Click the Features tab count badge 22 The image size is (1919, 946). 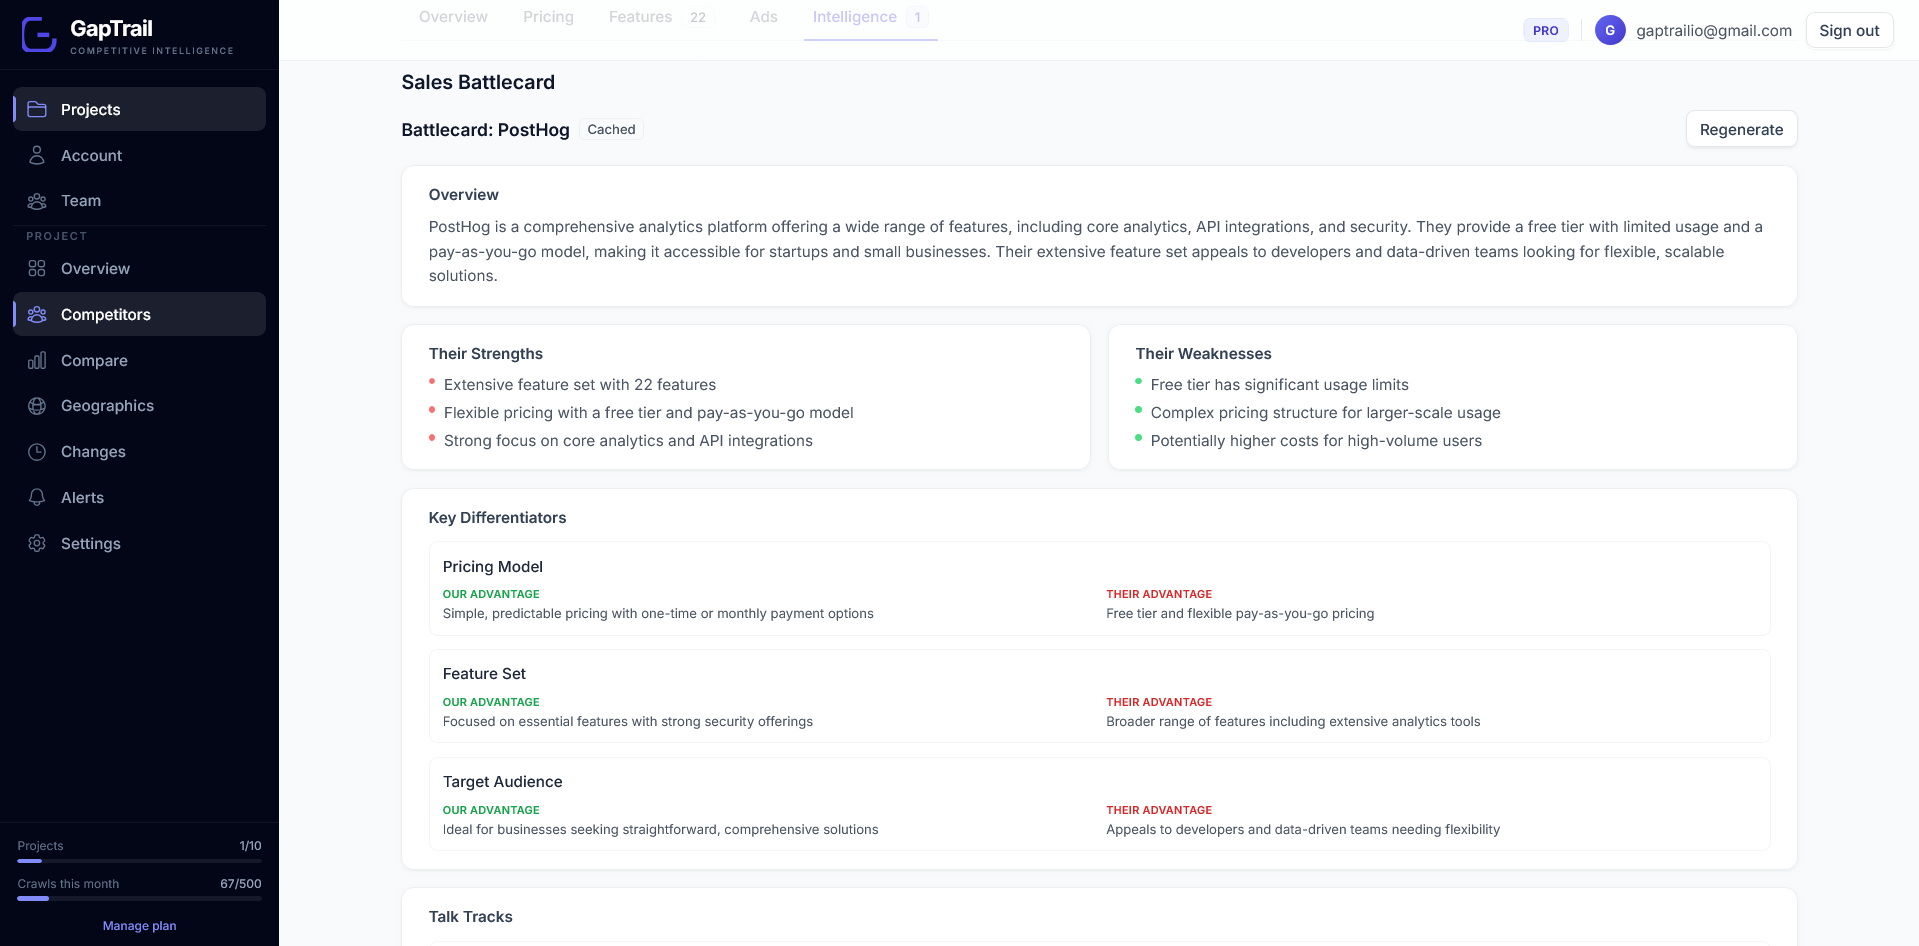[x=698, y=17]
